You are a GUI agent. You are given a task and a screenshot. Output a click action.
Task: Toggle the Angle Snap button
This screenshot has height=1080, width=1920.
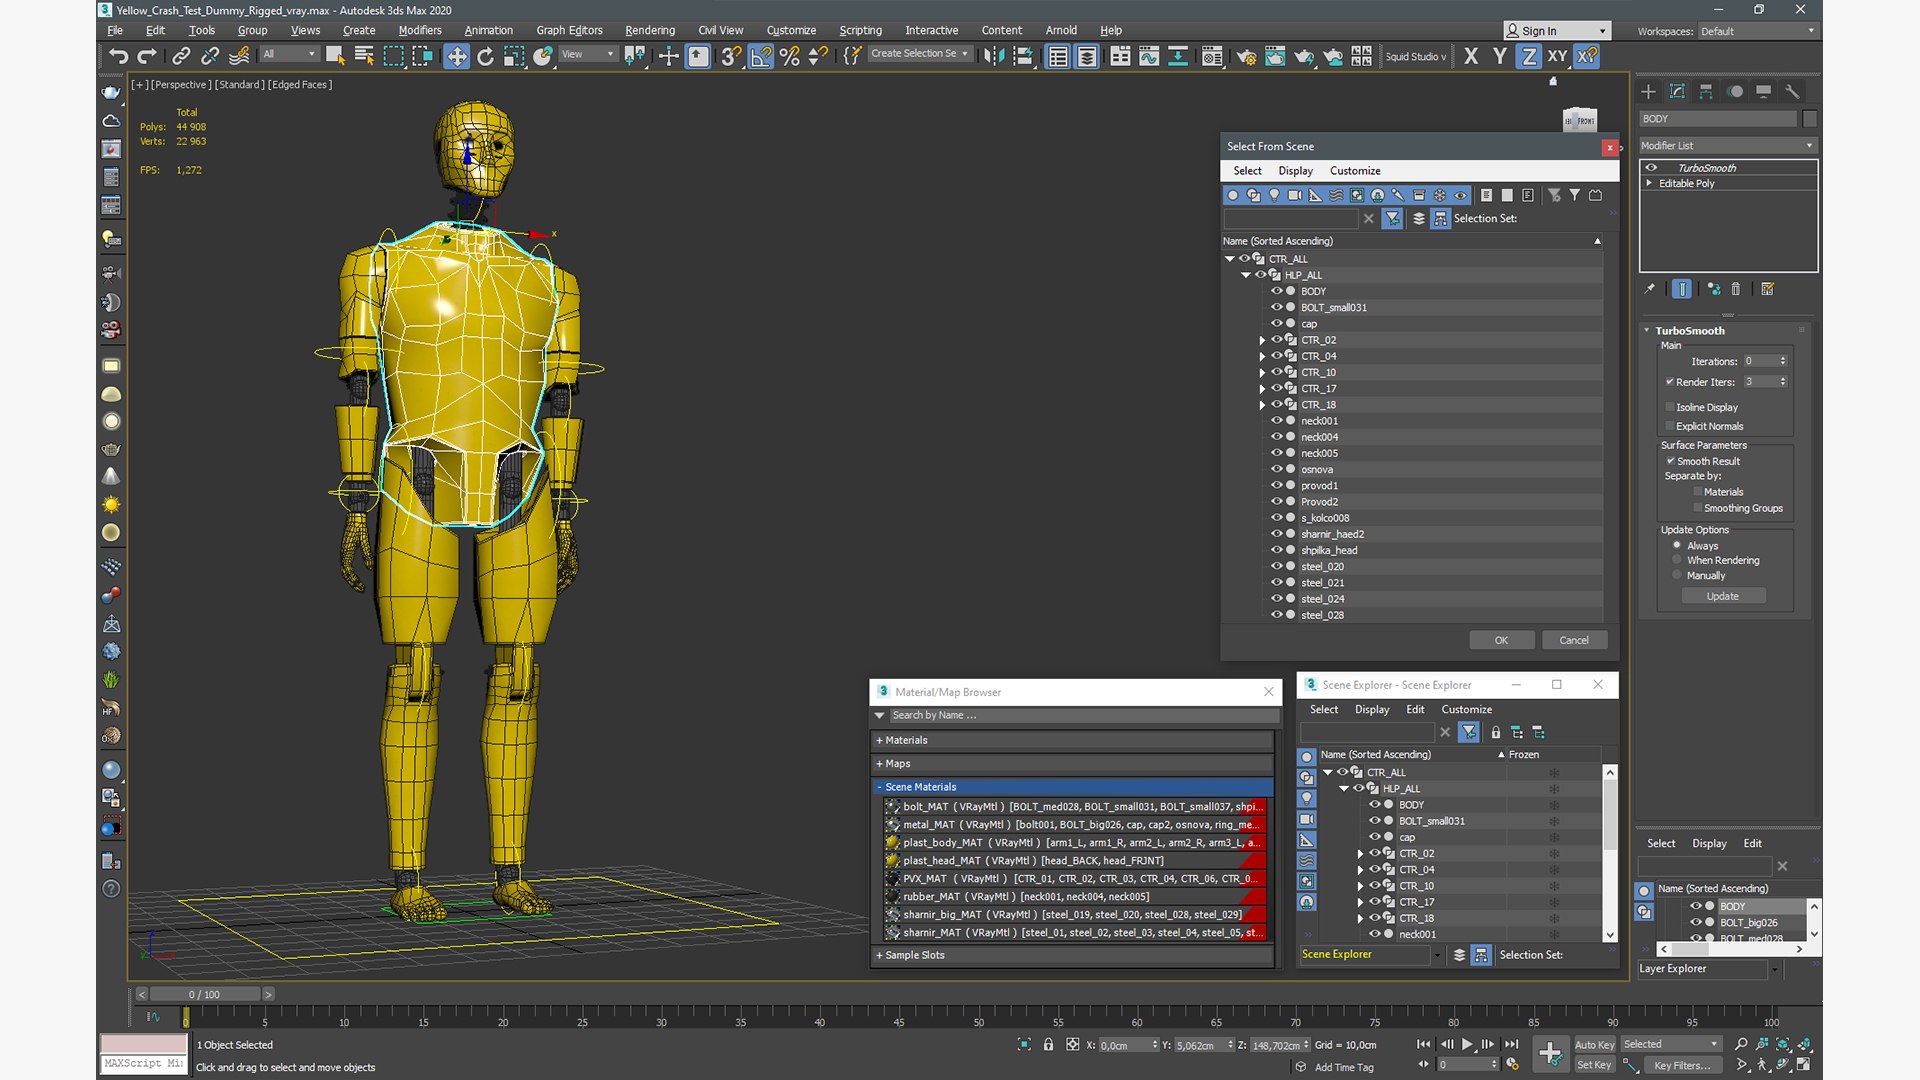click(761, 56)
